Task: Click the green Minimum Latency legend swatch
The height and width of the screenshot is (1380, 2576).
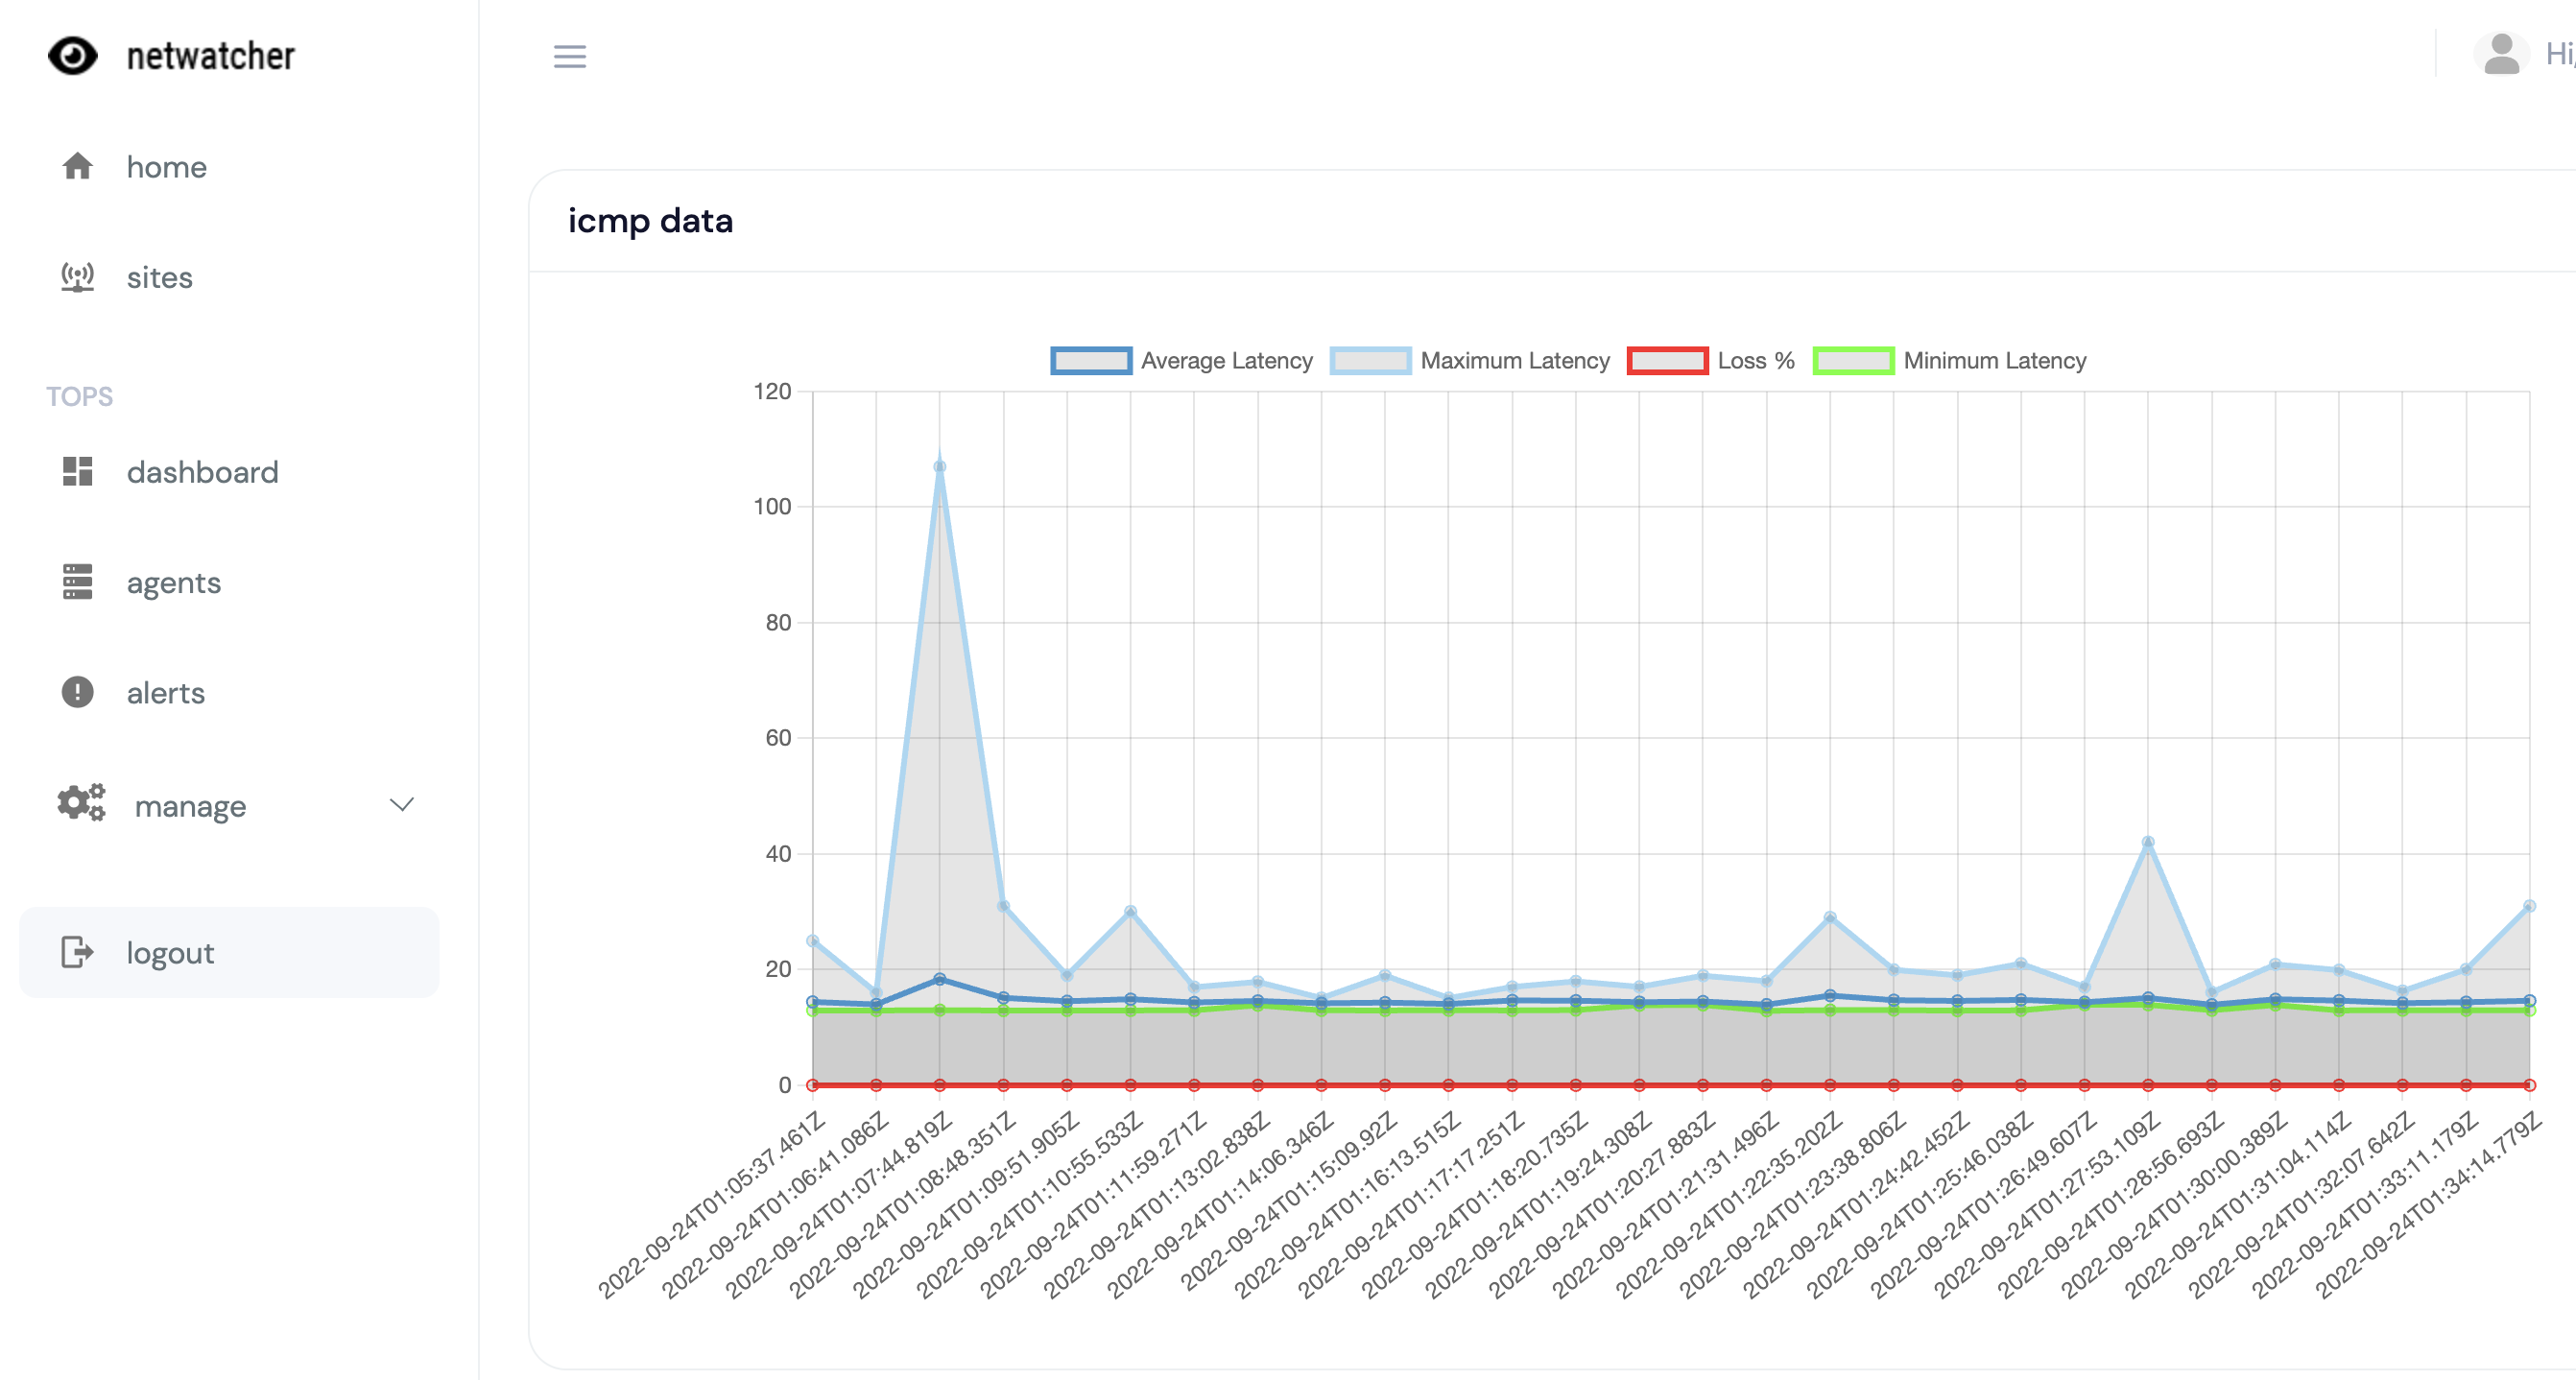Action: click(1853, 361)
